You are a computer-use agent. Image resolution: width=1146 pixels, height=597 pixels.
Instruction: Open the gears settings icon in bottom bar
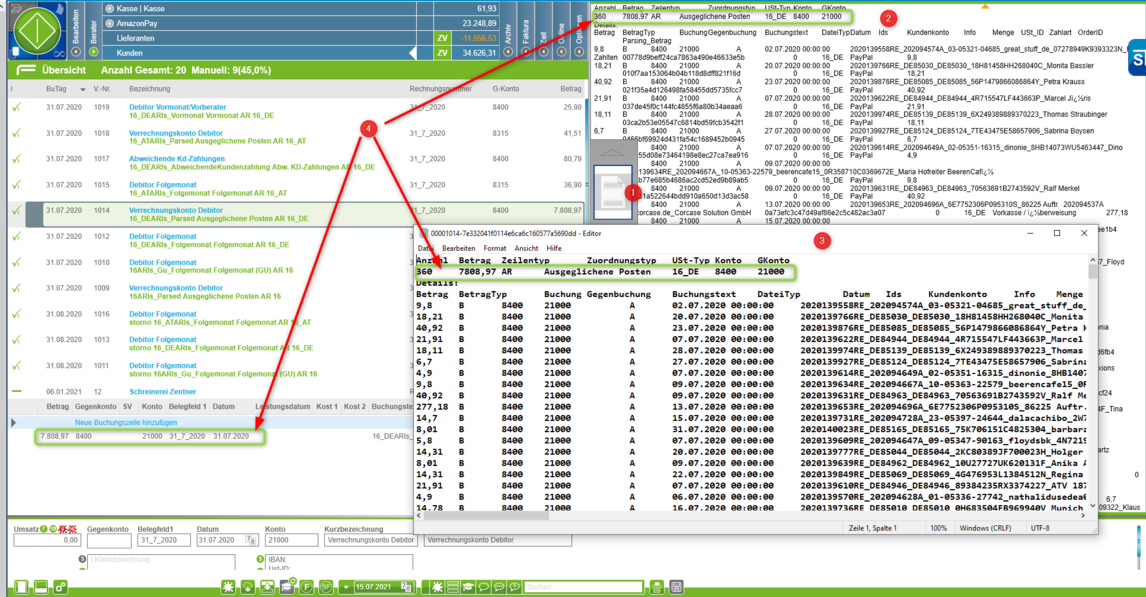60,587
